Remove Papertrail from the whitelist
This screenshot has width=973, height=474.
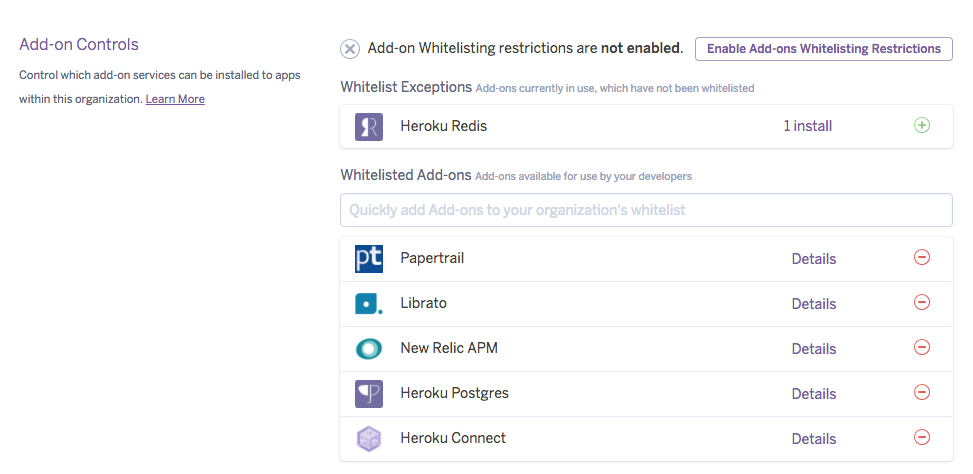(922, 257)
